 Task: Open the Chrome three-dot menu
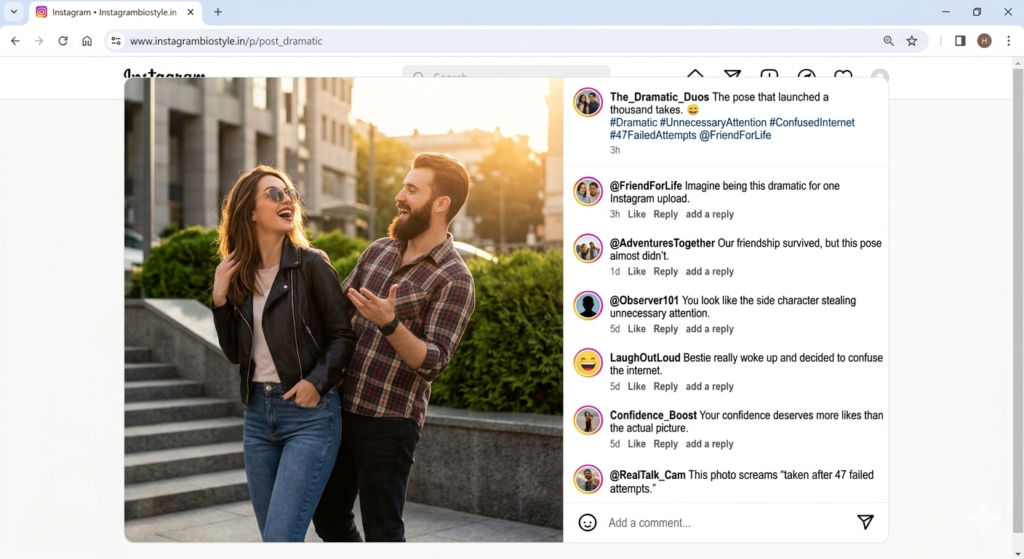coord(1008,40)
